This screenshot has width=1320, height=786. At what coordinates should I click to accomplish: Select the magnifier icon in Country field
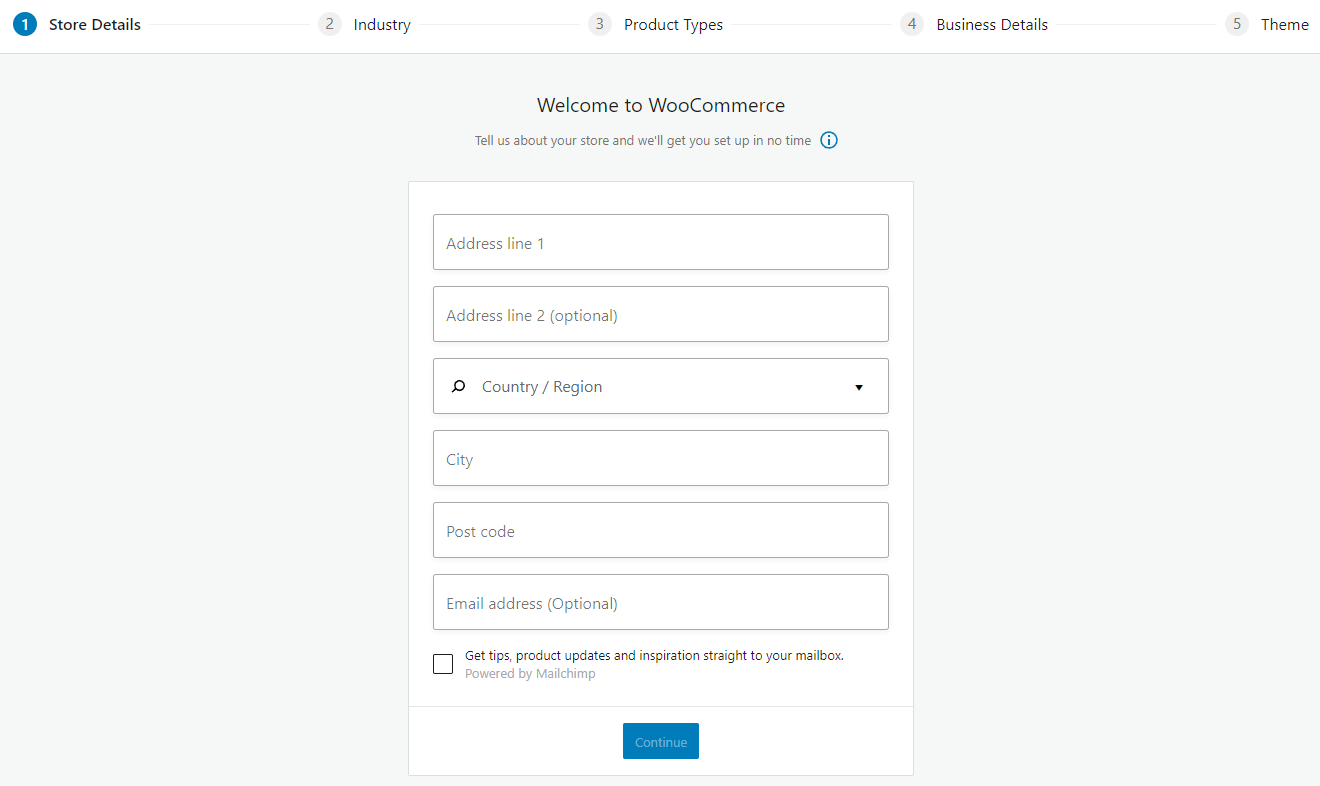(458, 386)
